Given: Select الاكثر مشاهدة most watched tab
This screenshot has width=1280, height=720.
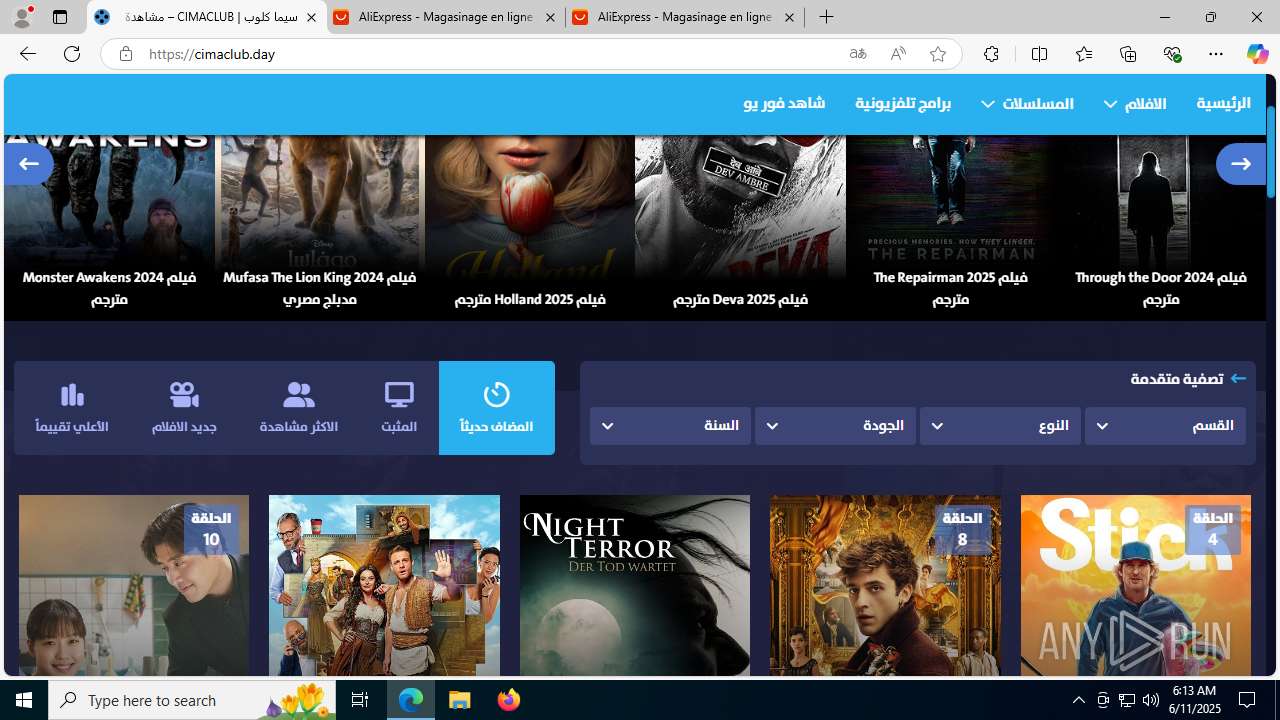Looking at the screenshot, I should [x=299, y=408].
